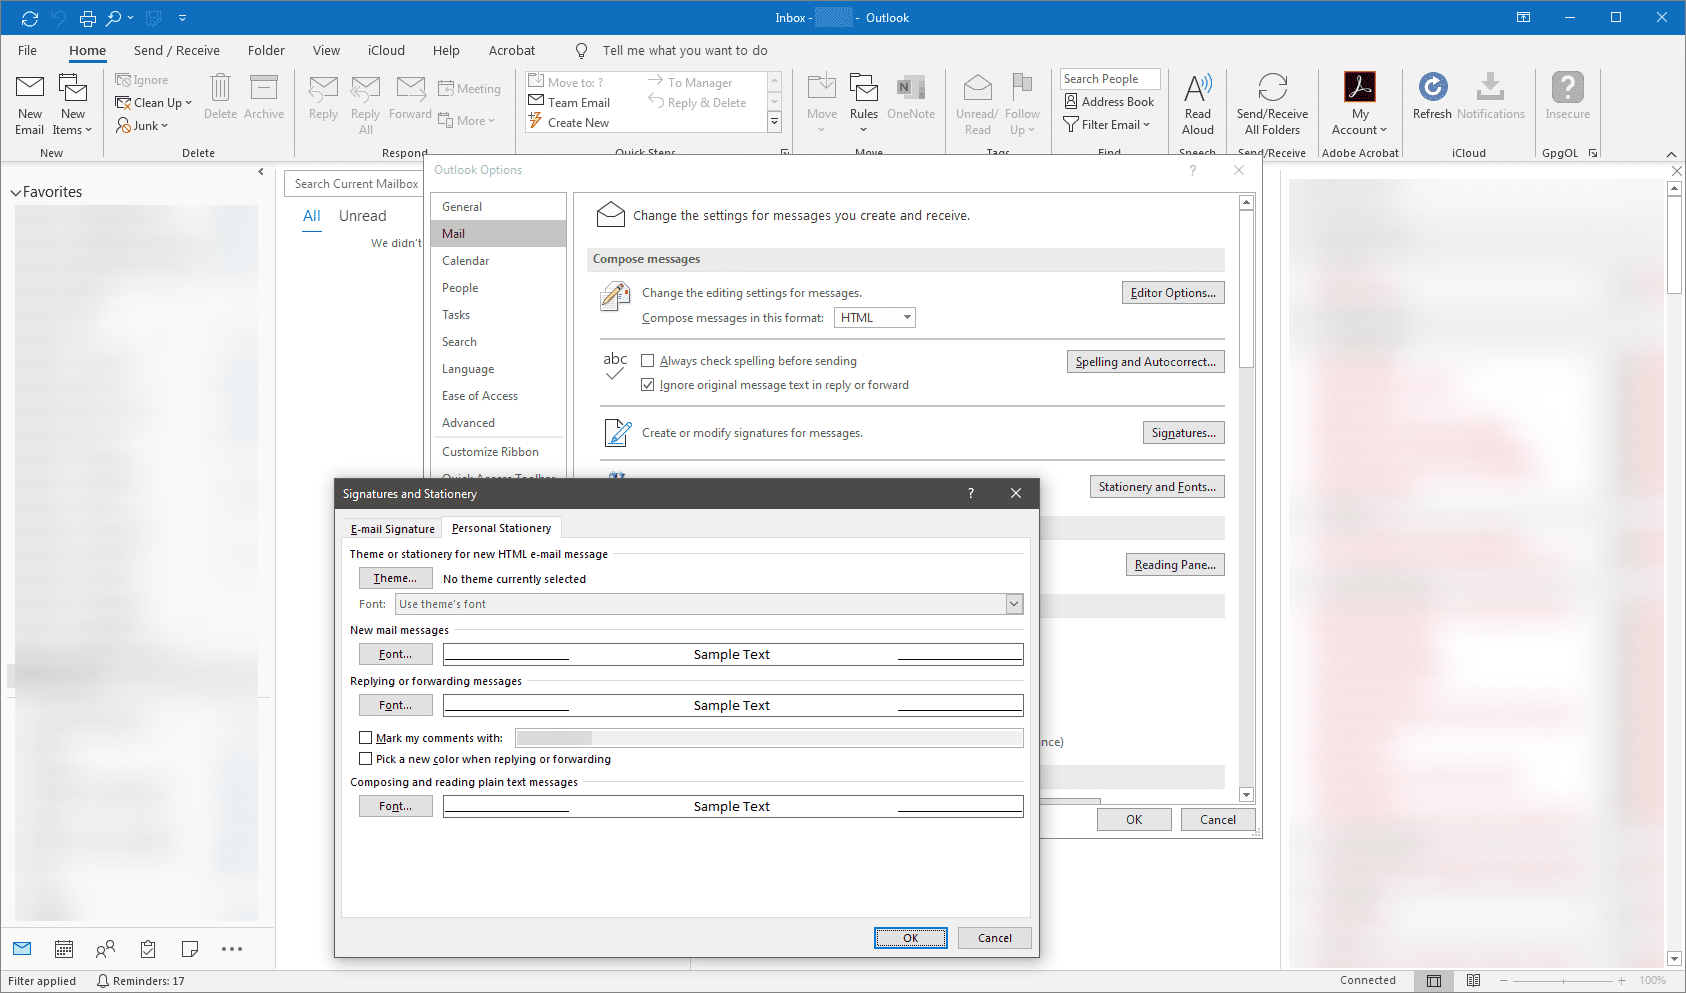Open the New Items icon menu
The height and width of the screenshot is (993, 1686).
pos(73,104)
